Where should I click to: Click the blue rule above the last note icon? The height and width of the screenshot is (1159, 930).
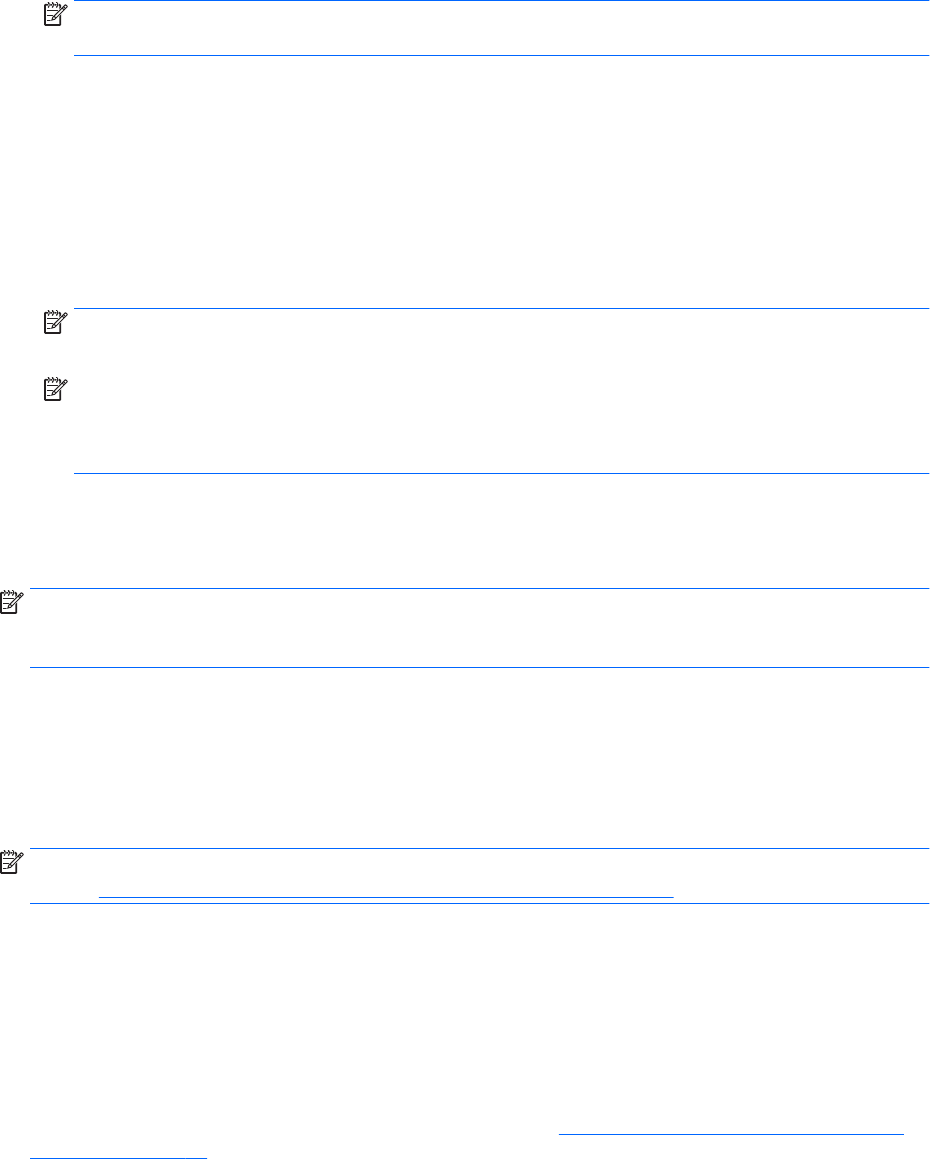pos(480,849)
